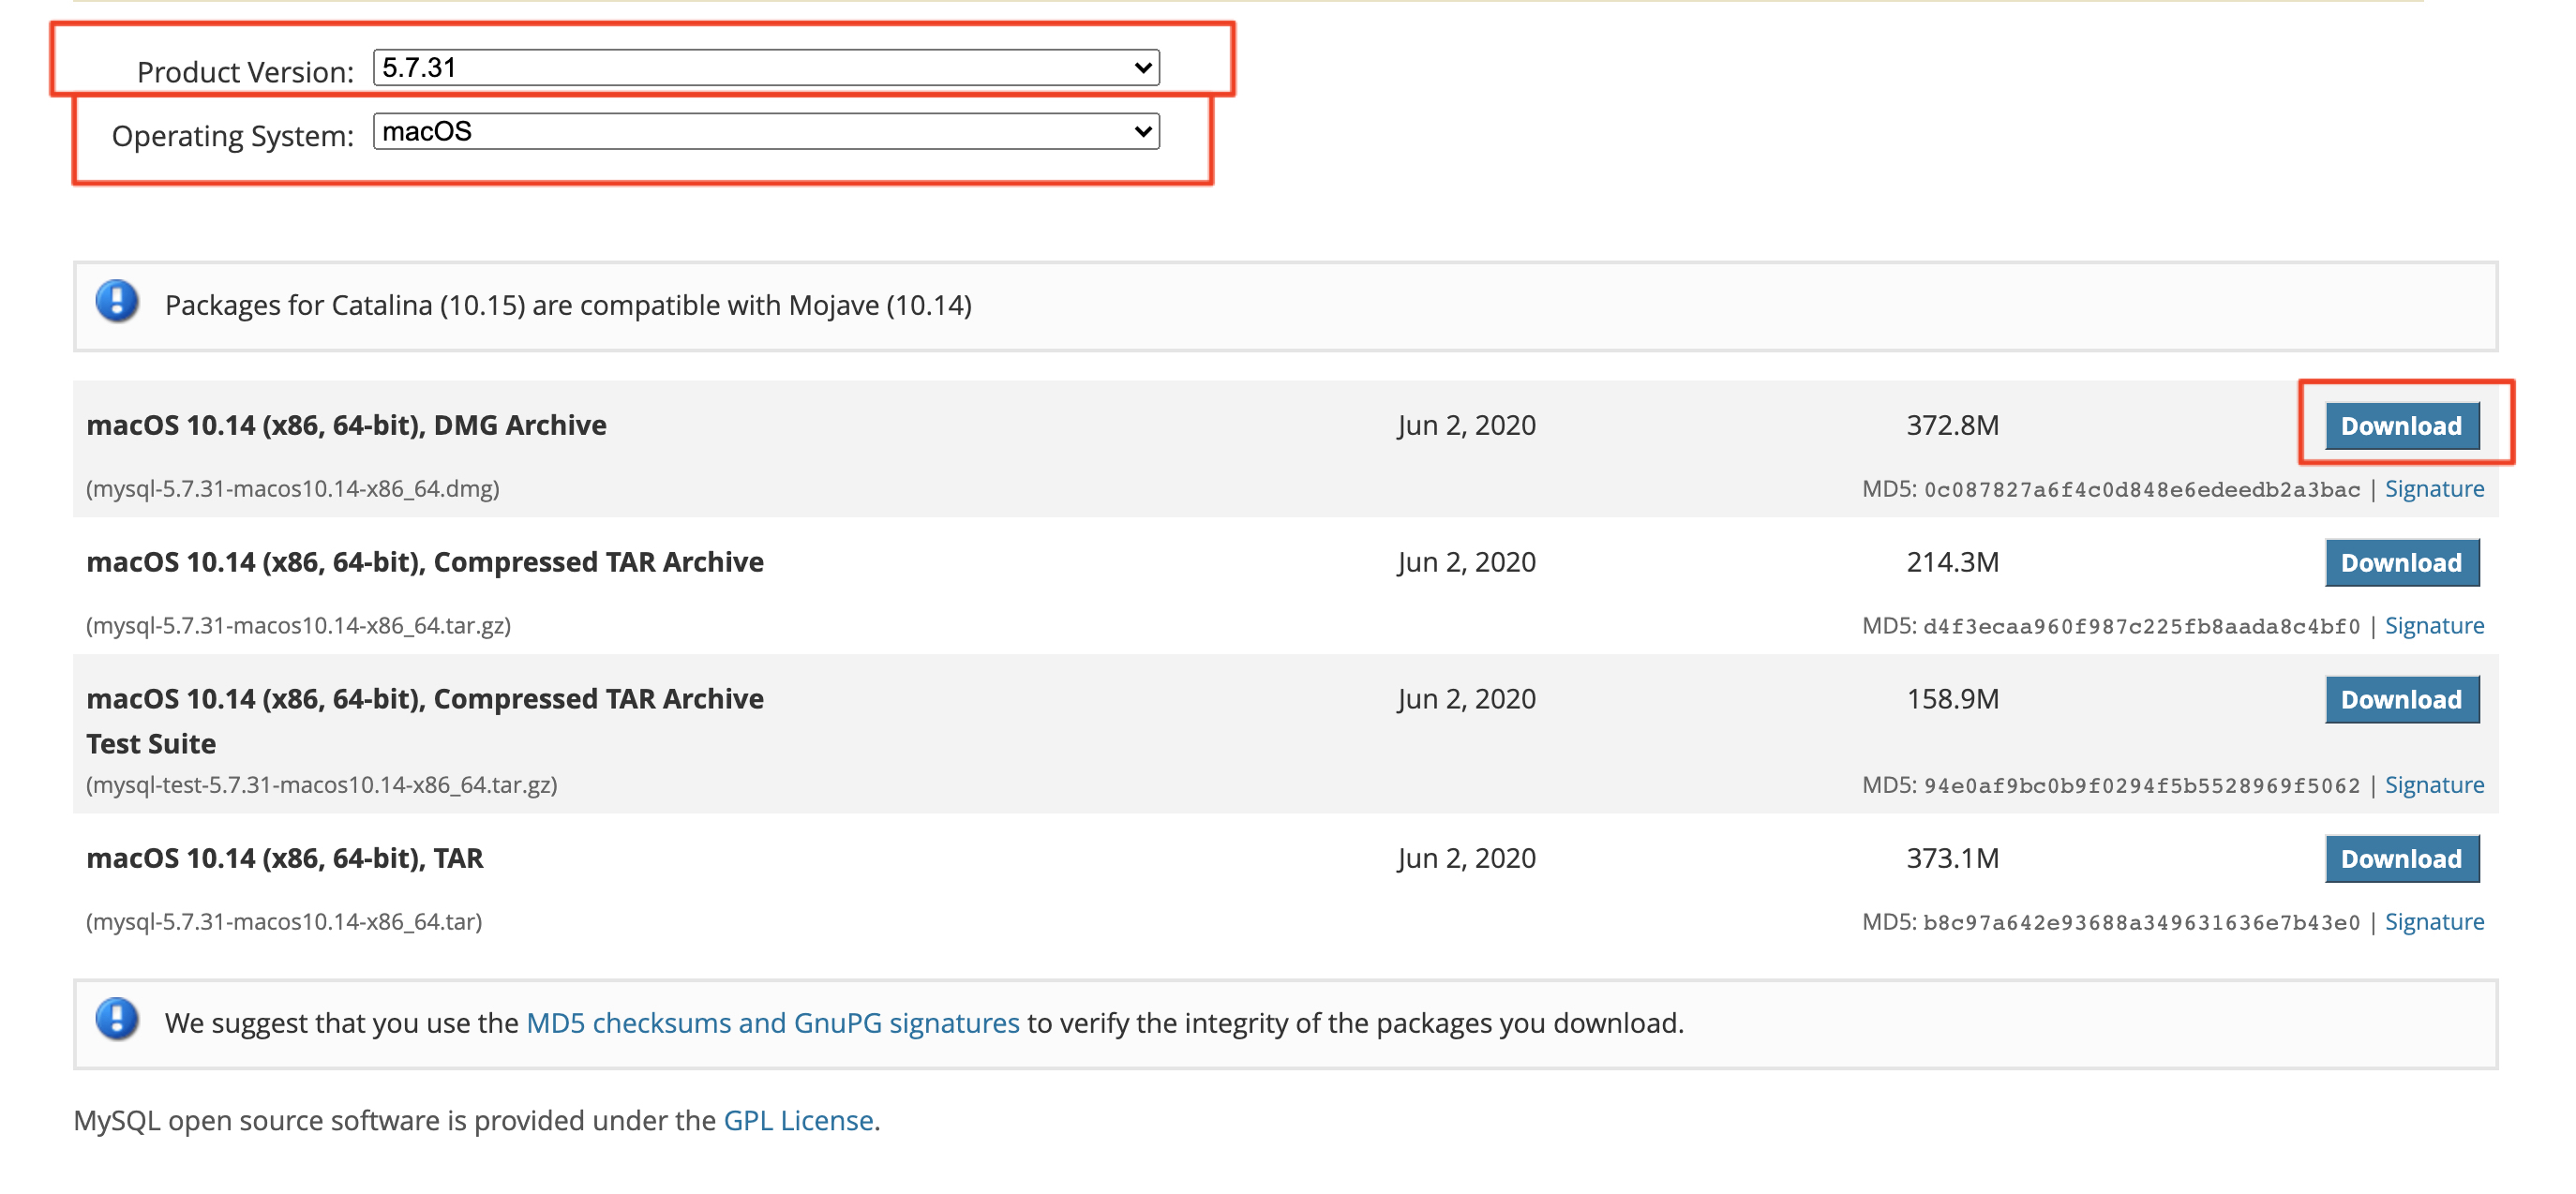Image resolution: width=2576 pixels, height=1194 pixels.
Task: Select the mysql-5.7.31-macos10.14-x86_64.tar.gz filename text
Action: click(298, 626)
